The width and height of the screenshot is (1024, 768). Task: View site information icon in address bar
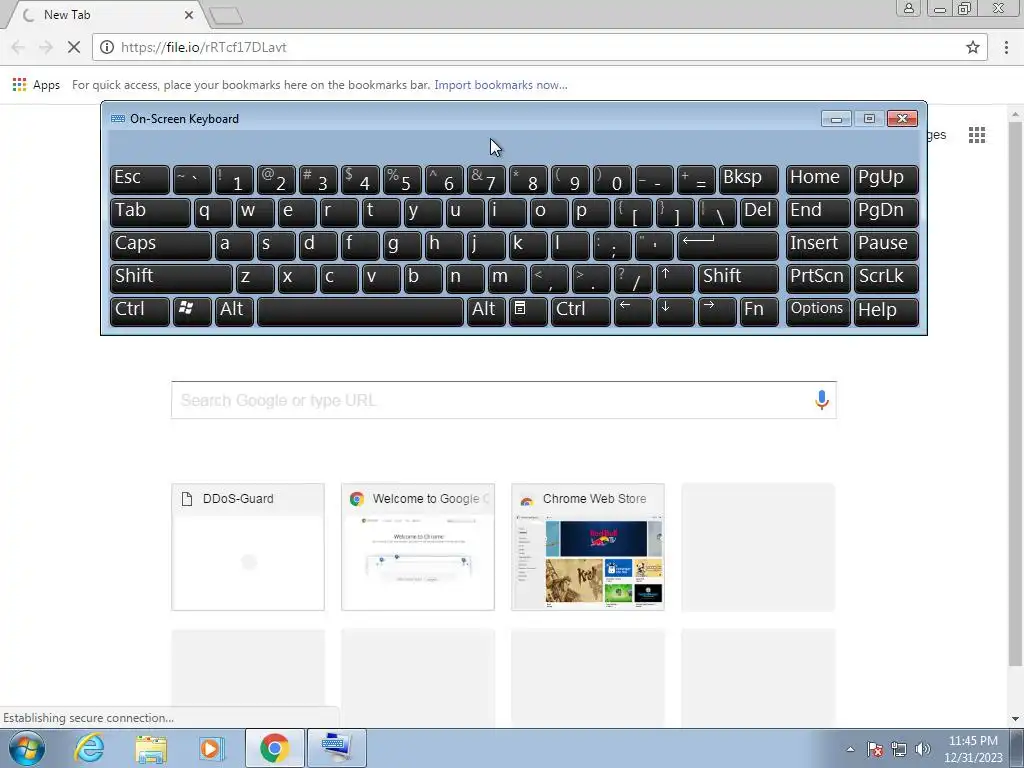(x=107, y=47)
